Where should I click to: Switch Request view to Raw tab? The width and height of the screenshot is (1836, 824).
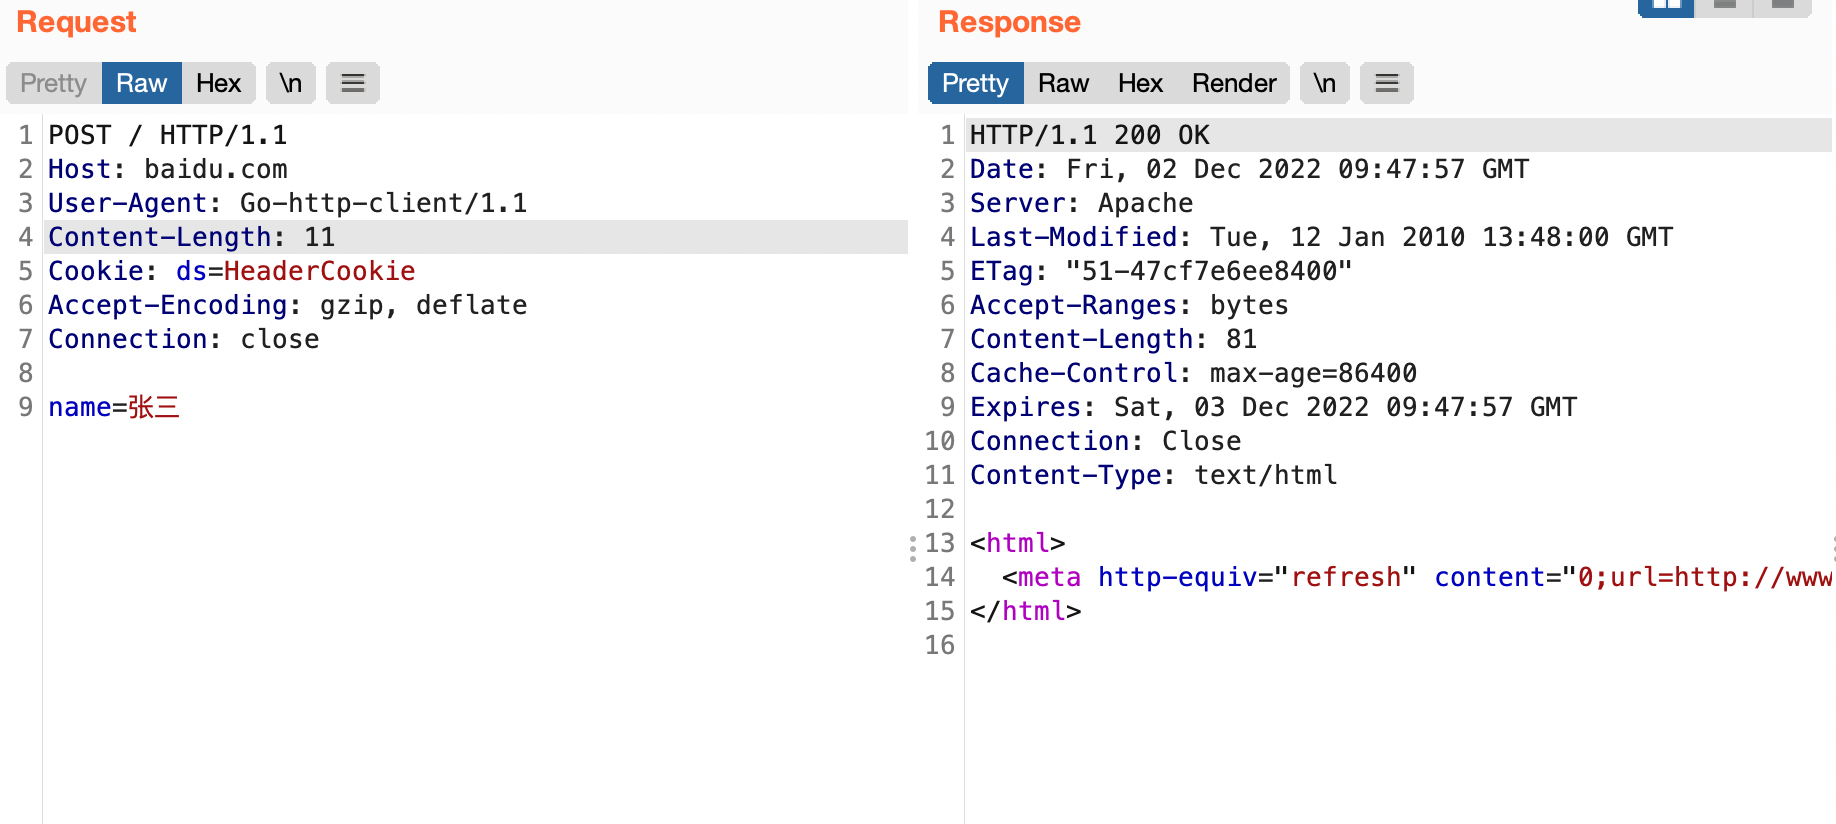[x=142, y=83]
